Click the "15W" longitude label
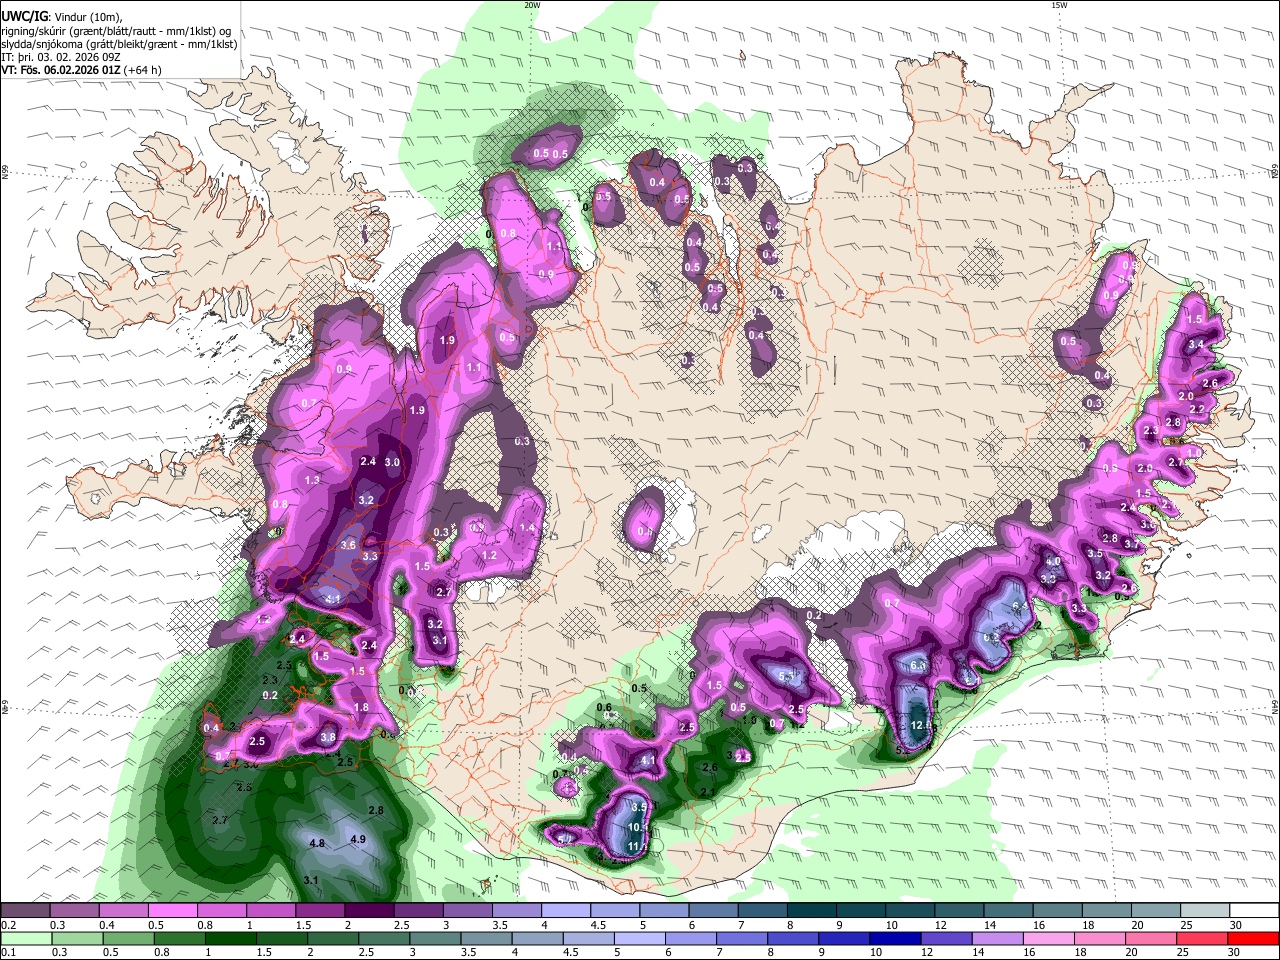This screenshot has width=1280, height=960. click(x=1060, y=5)
